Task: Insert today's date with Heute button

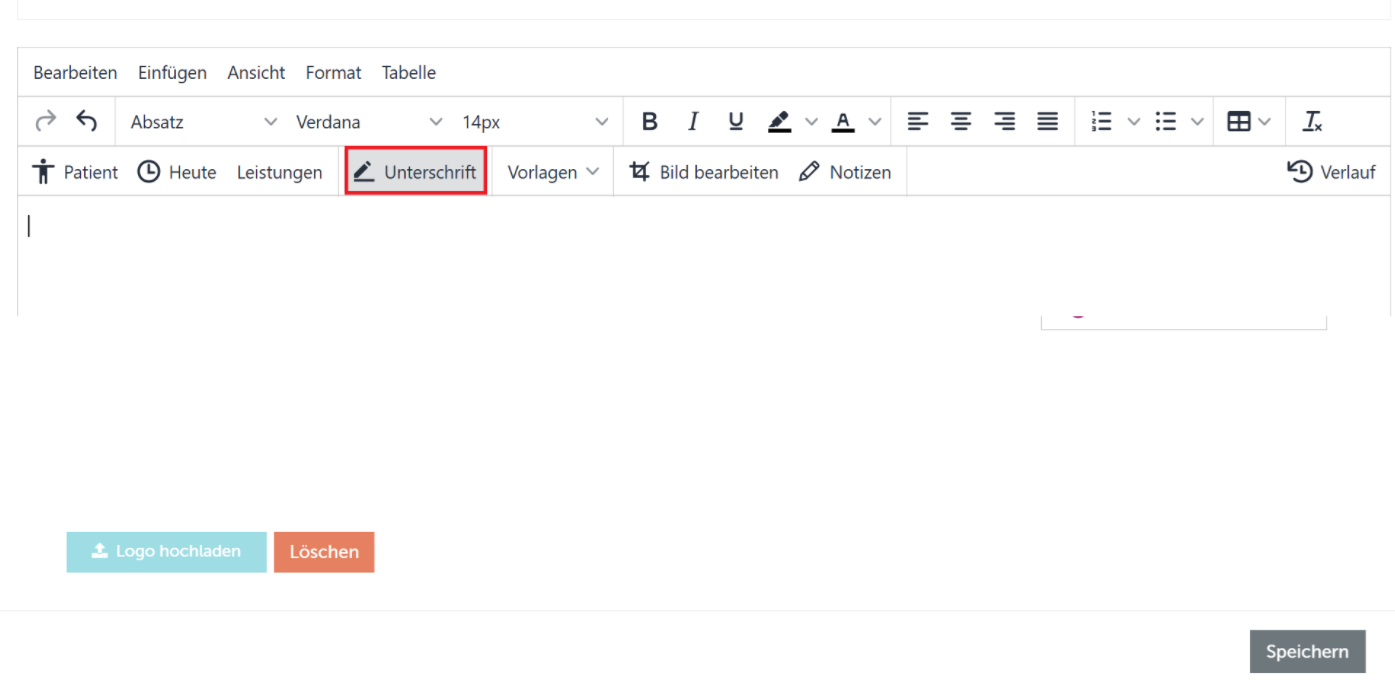Action: (177, 172)
